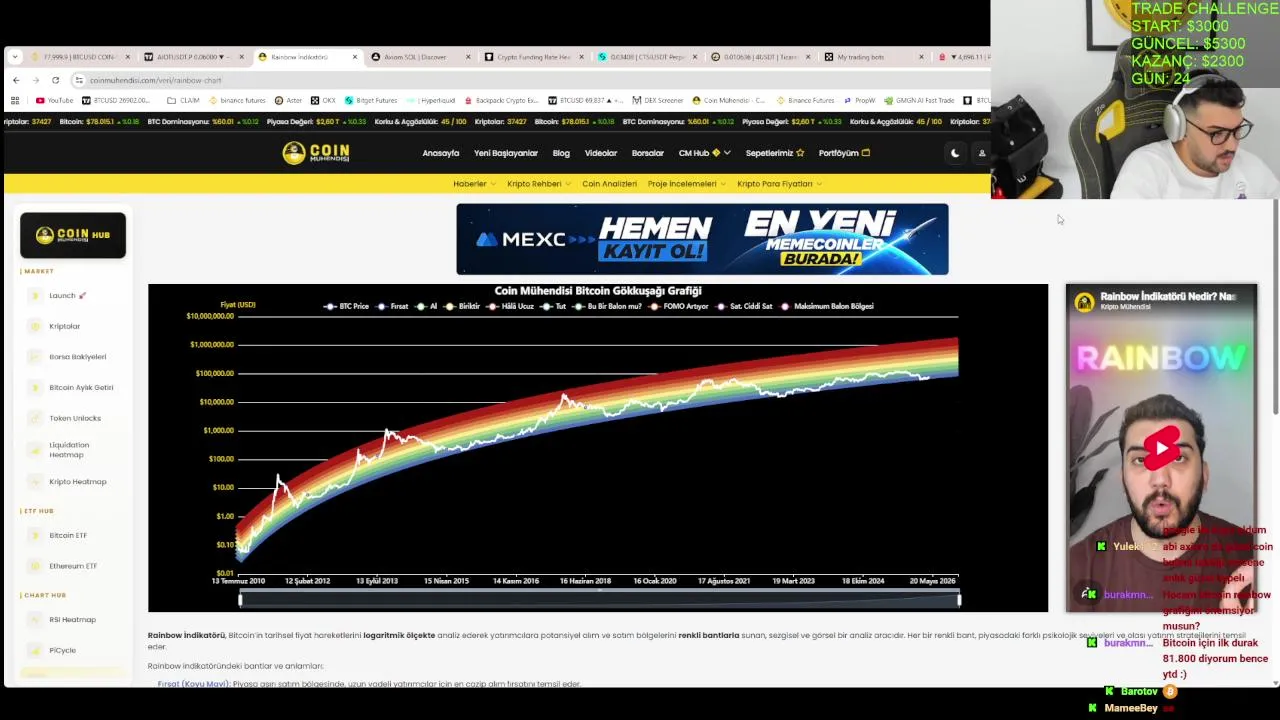This screenshot has height=720, width=1280.
Task: Click the user account icon in header
Action: pos(982,153)
